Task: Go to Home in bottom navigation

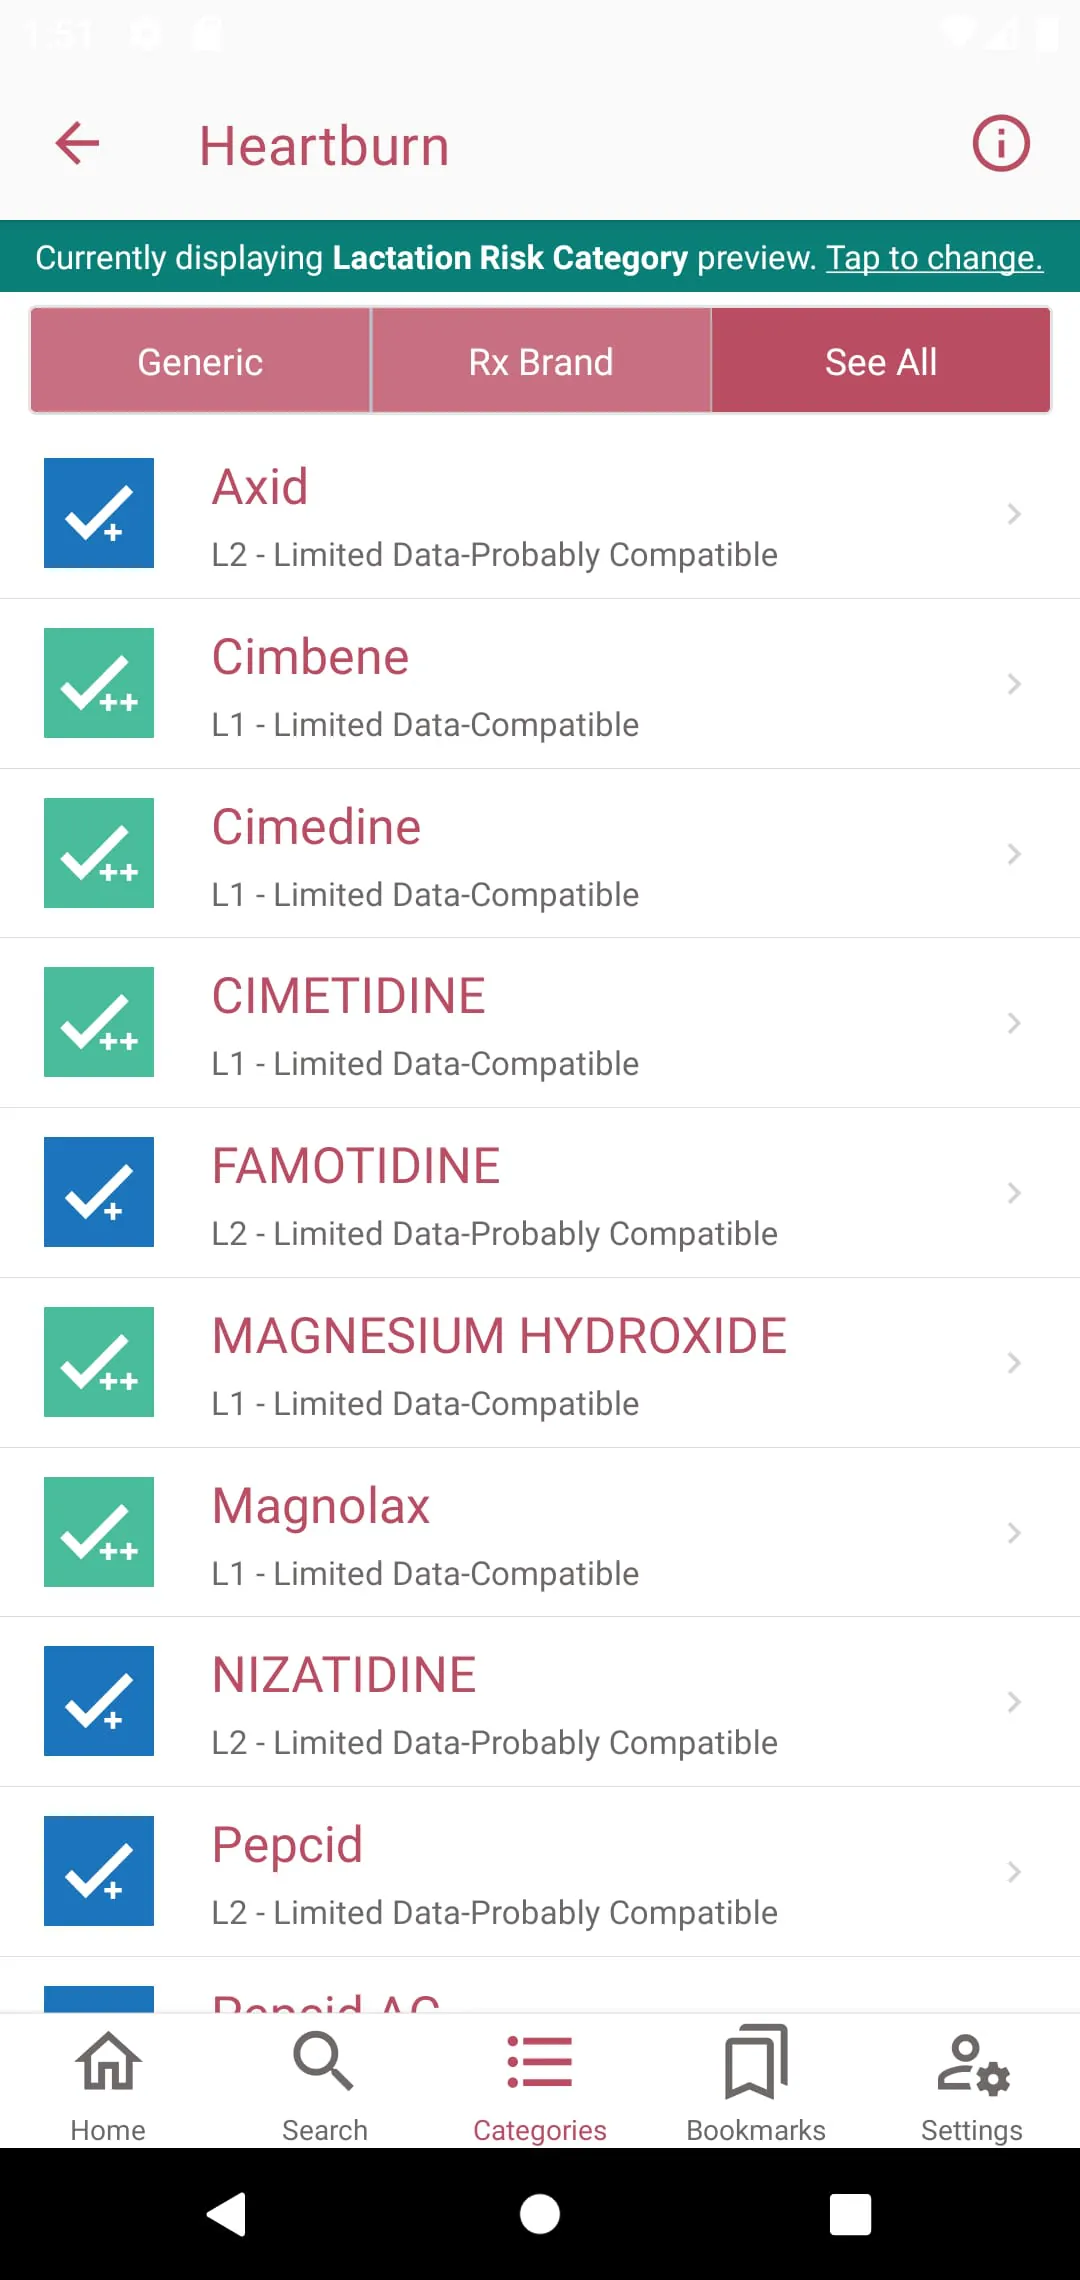Action: pyautogui.click(x=108, y=2084)
